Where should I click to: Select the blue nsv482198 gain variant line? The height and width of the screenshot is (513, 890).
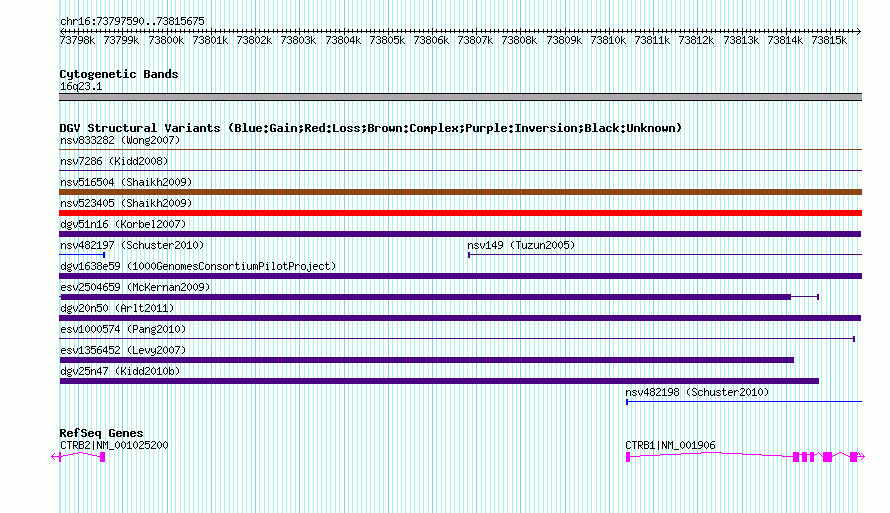(x=744, y=402)
